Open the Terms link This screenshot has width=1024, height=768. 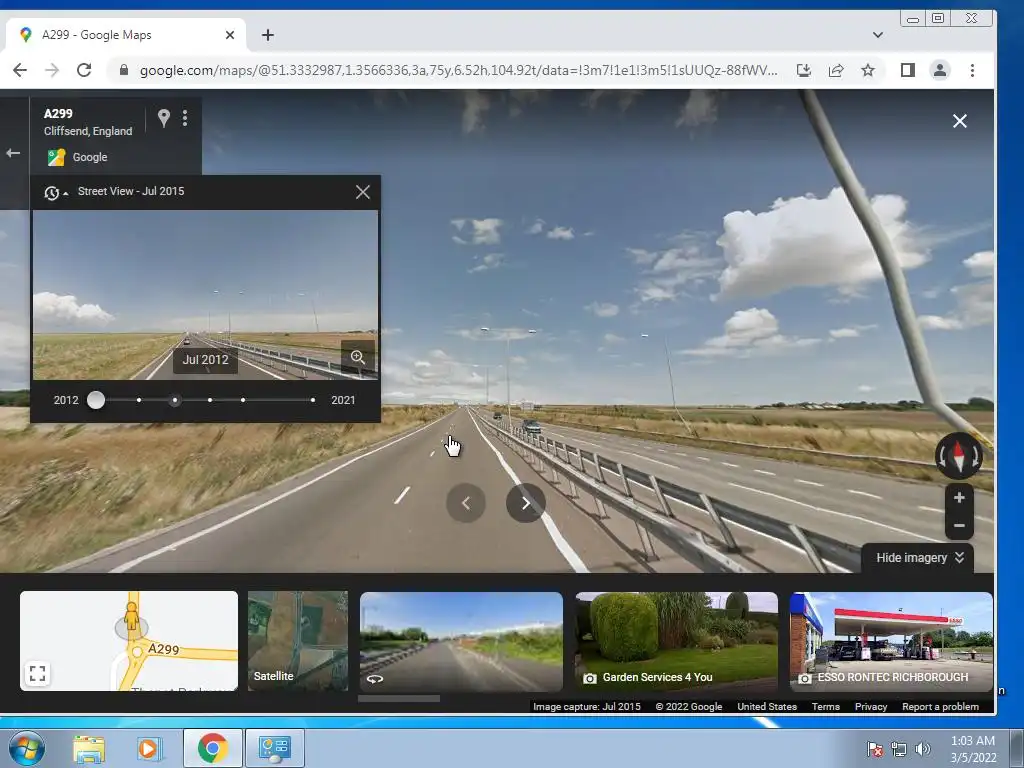(825, 707)
